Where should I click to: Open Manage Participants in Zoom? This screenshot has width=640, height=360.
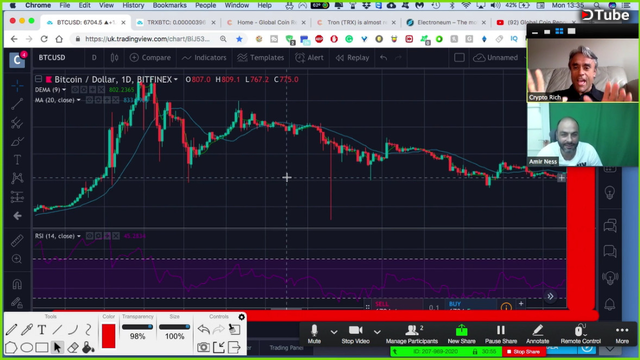tap(412, 334)
